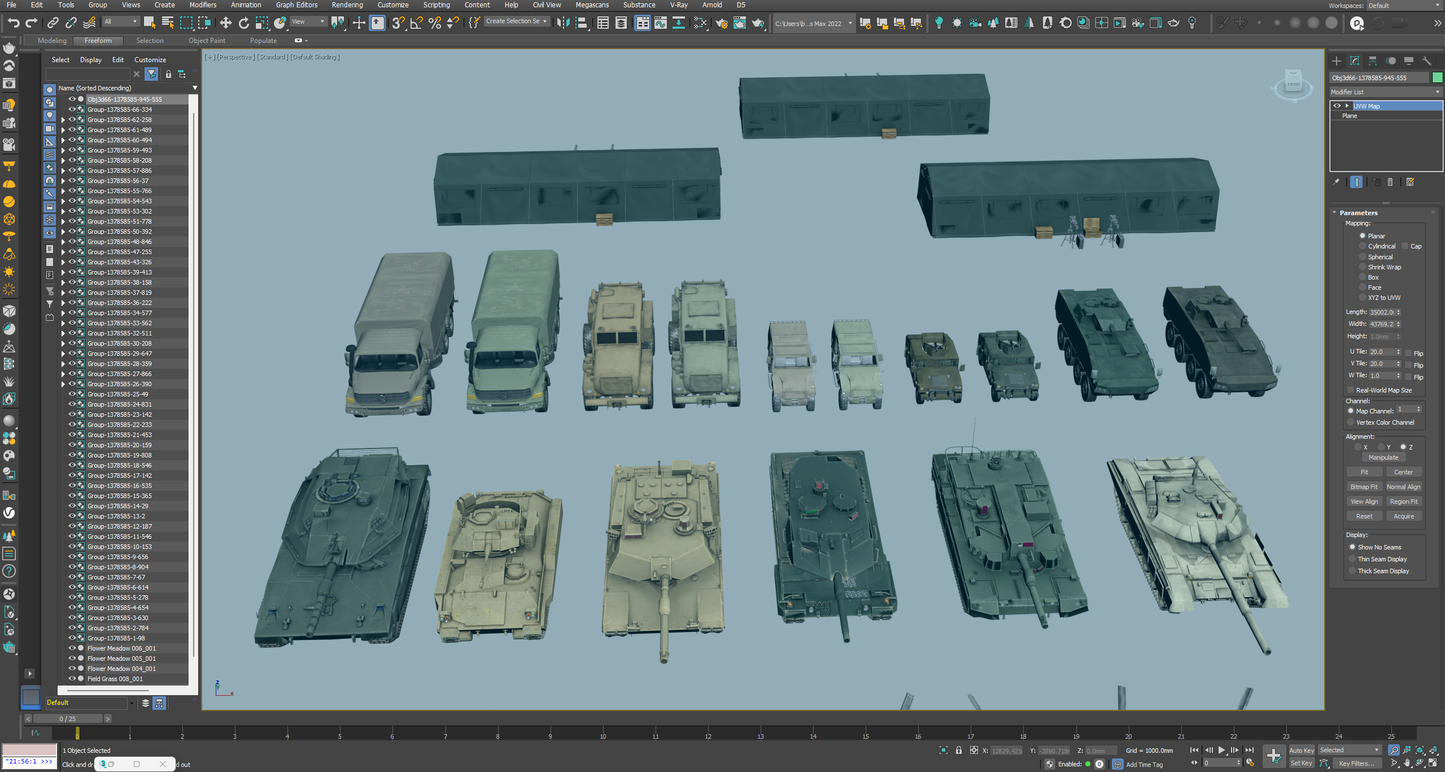Click the Manipulate button
The width and height of the screenshot is (1445, 772).
(1384, 457)
